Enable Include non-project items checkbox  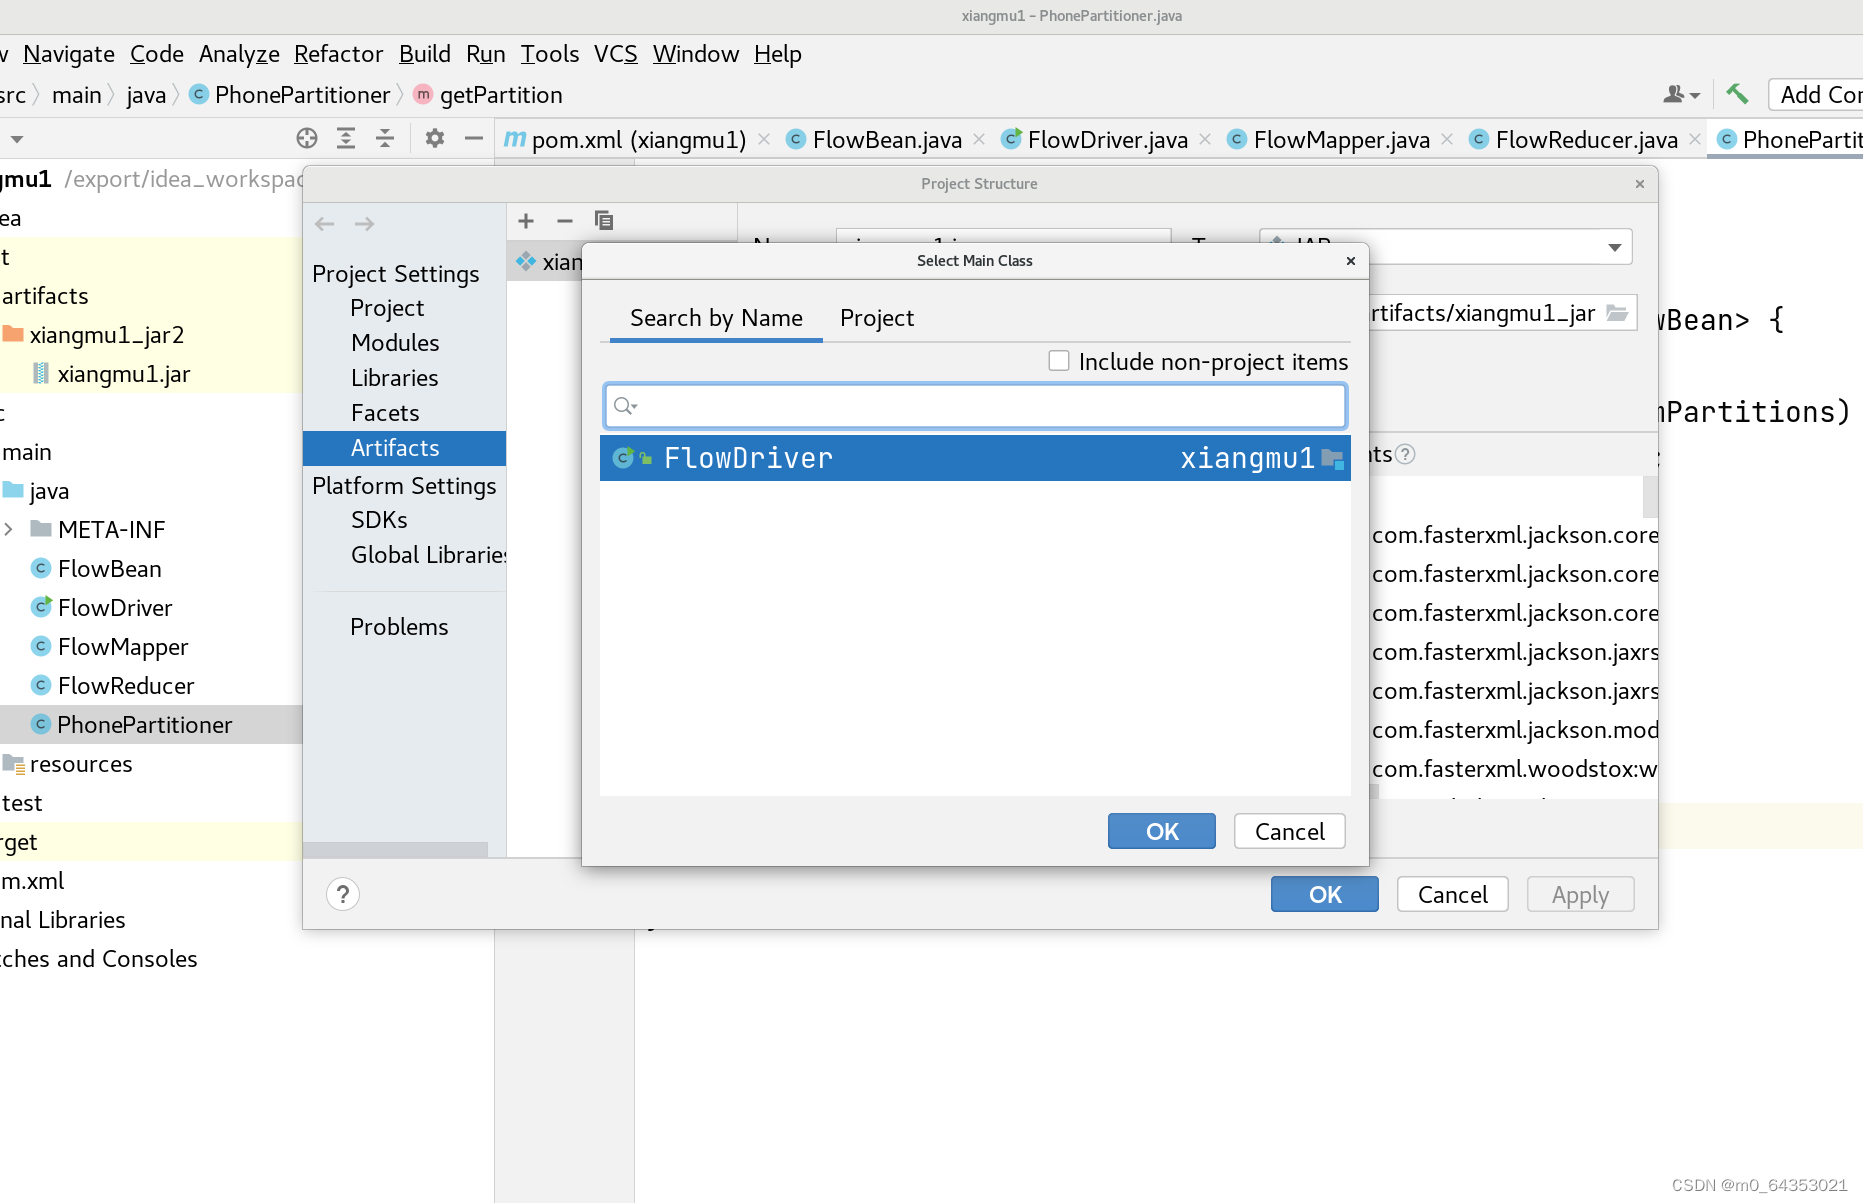coord(1059,361)
